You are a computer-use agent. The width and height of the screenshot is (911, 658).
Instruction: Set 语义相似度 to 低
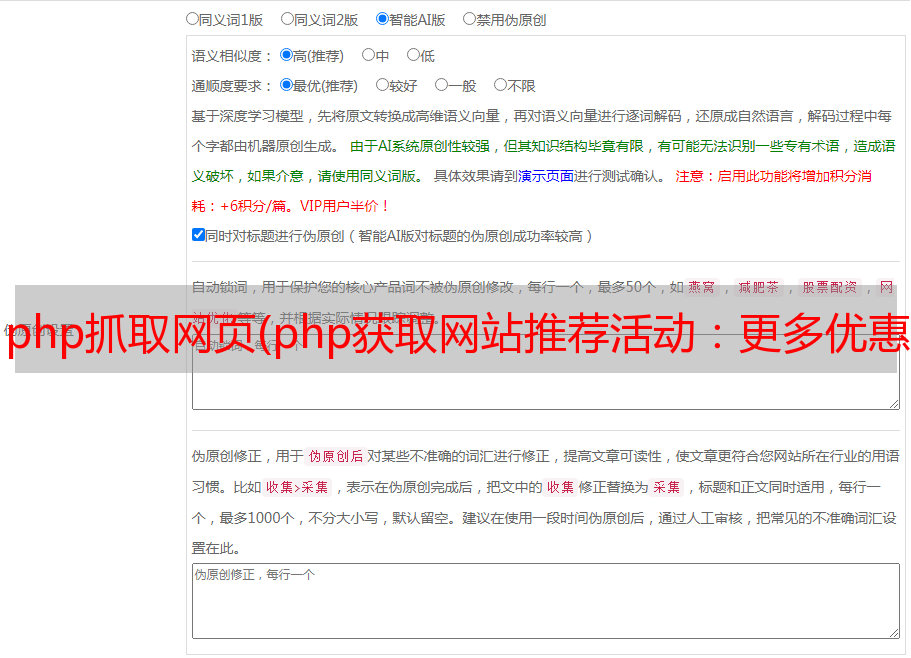coord(413,55)
